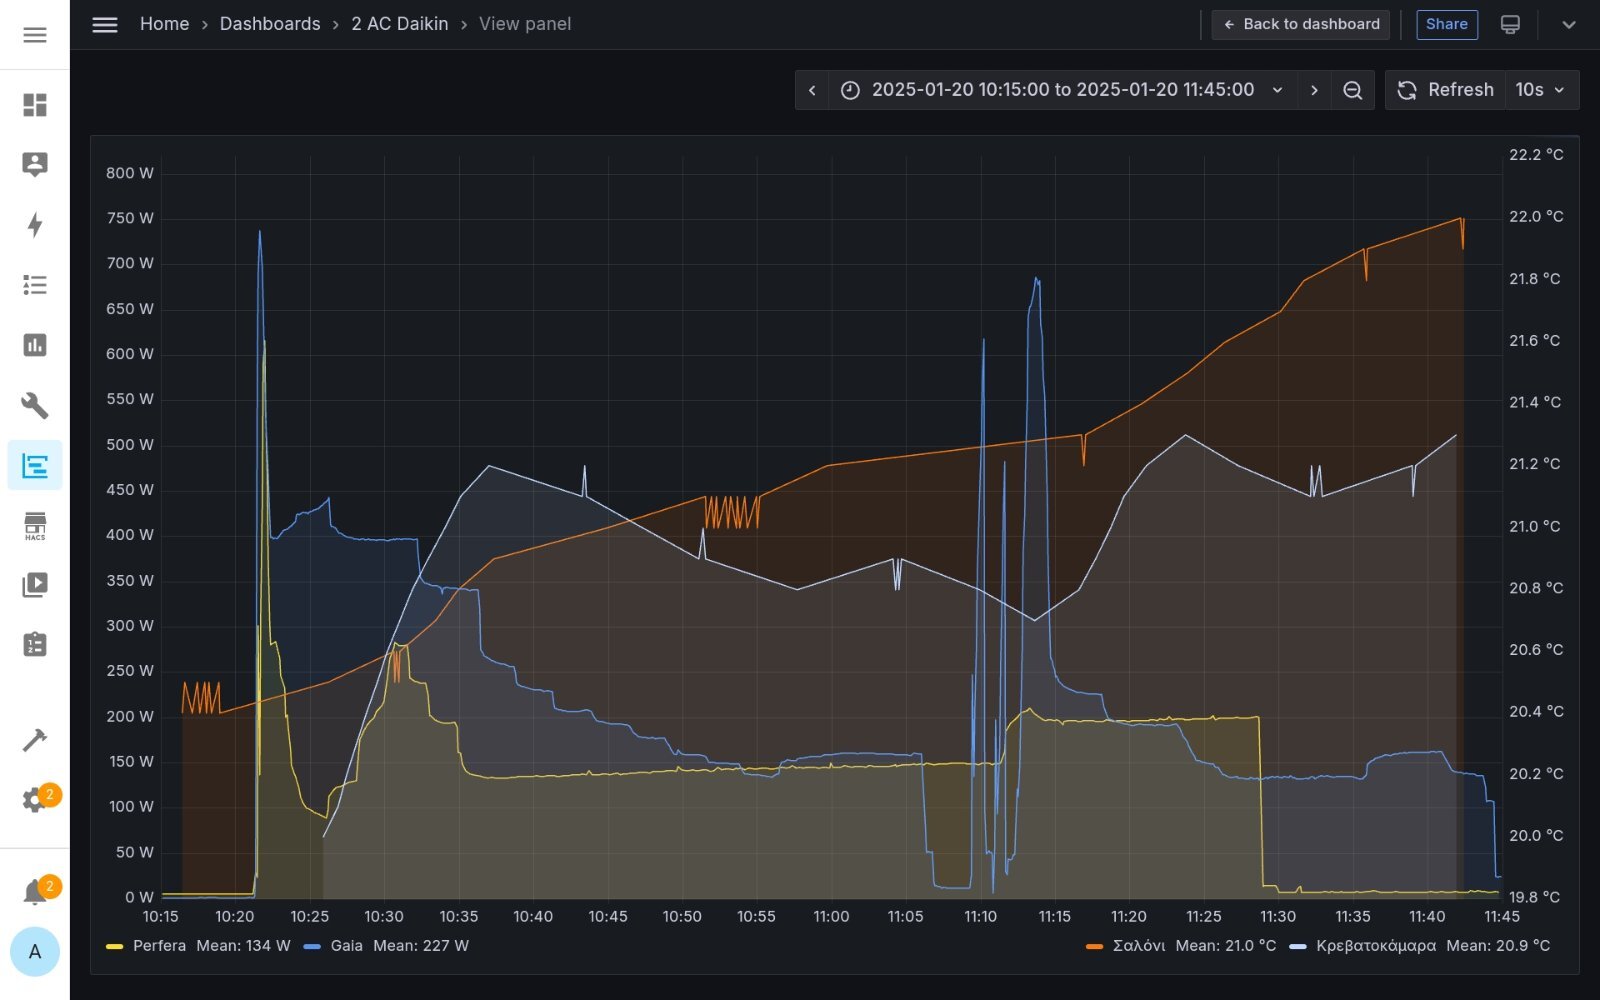The width and height of the screenshot is (1600, 1000).
Task: Click the 19.8 °C right axis label
Action: tap(1534, 897)
